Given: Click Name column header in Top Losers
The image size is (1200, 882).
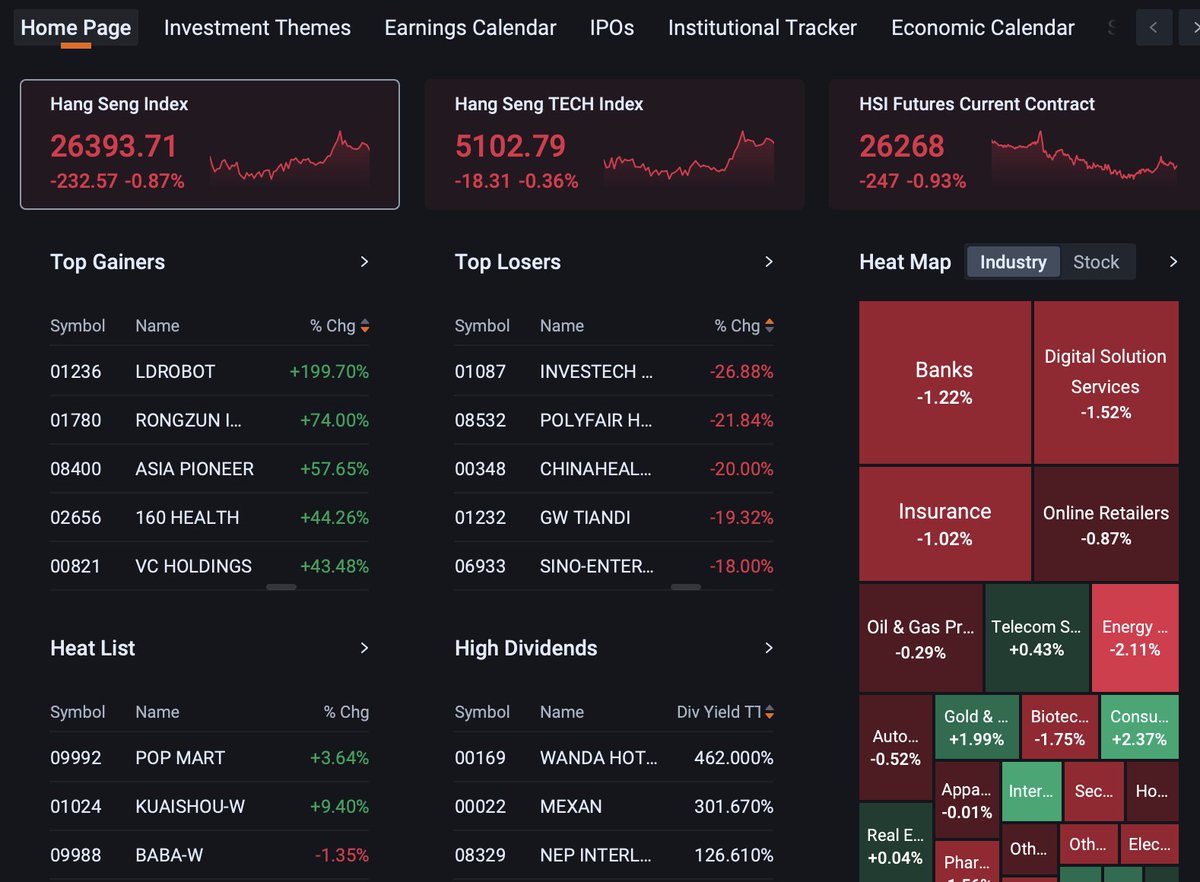Looking at the screenshot, I should [562, 326].
